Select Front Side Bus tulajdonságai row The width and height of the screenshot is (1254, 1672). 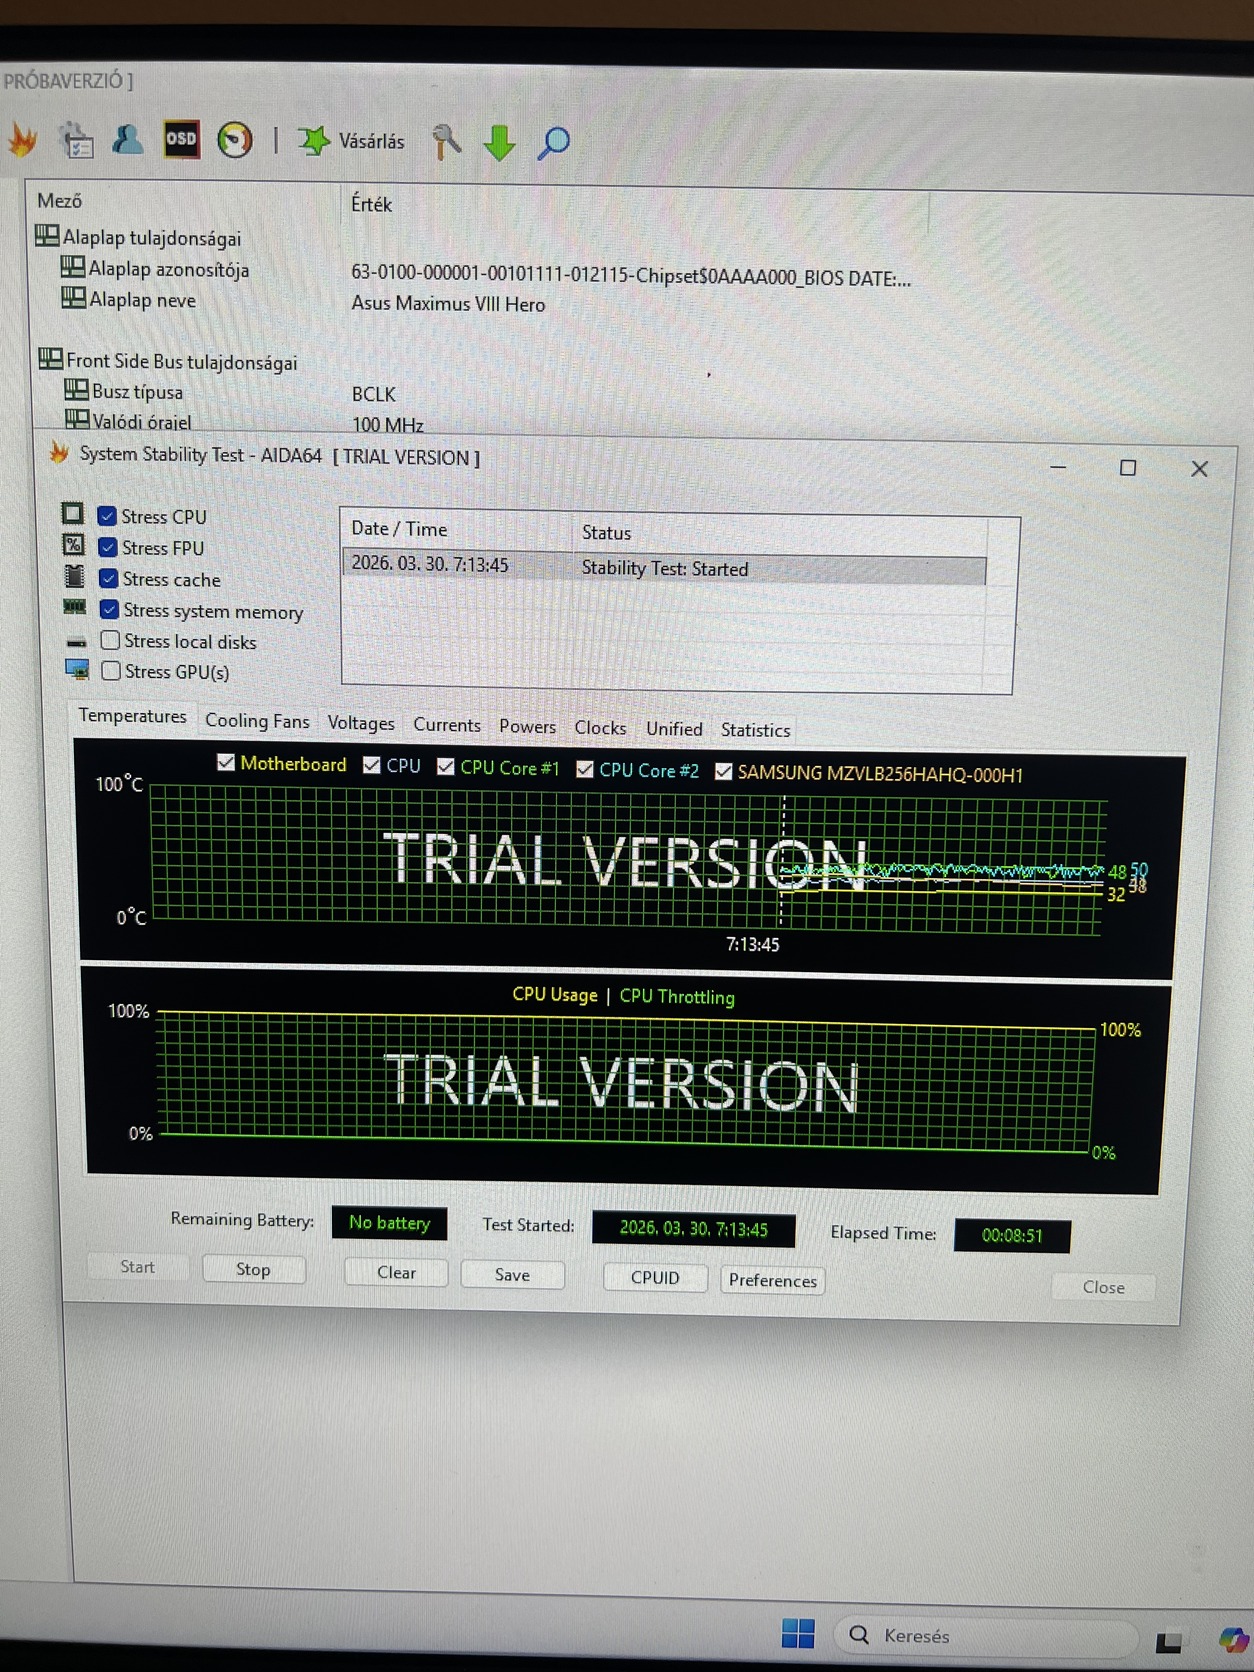(168, 361)
